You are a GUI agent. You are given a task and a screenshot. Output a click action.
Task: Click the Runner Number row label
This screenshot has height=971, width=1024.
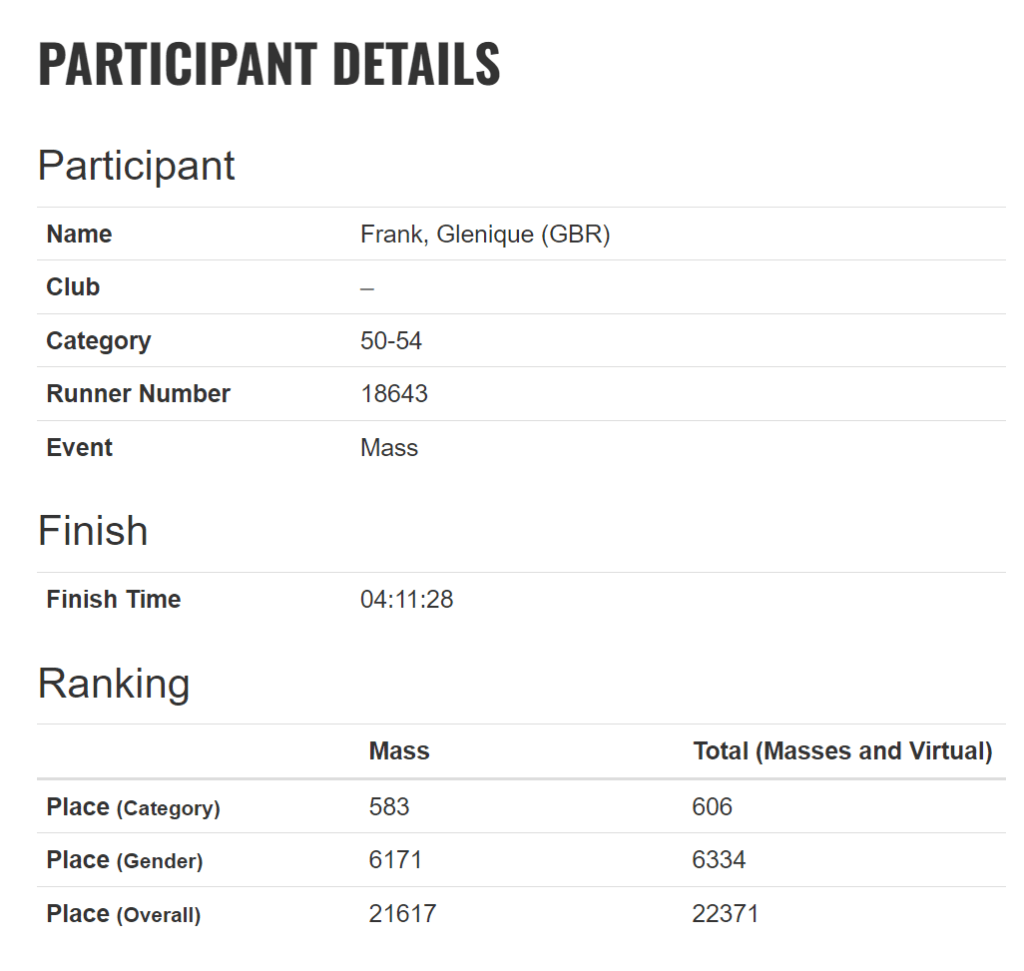pos(138,394)
